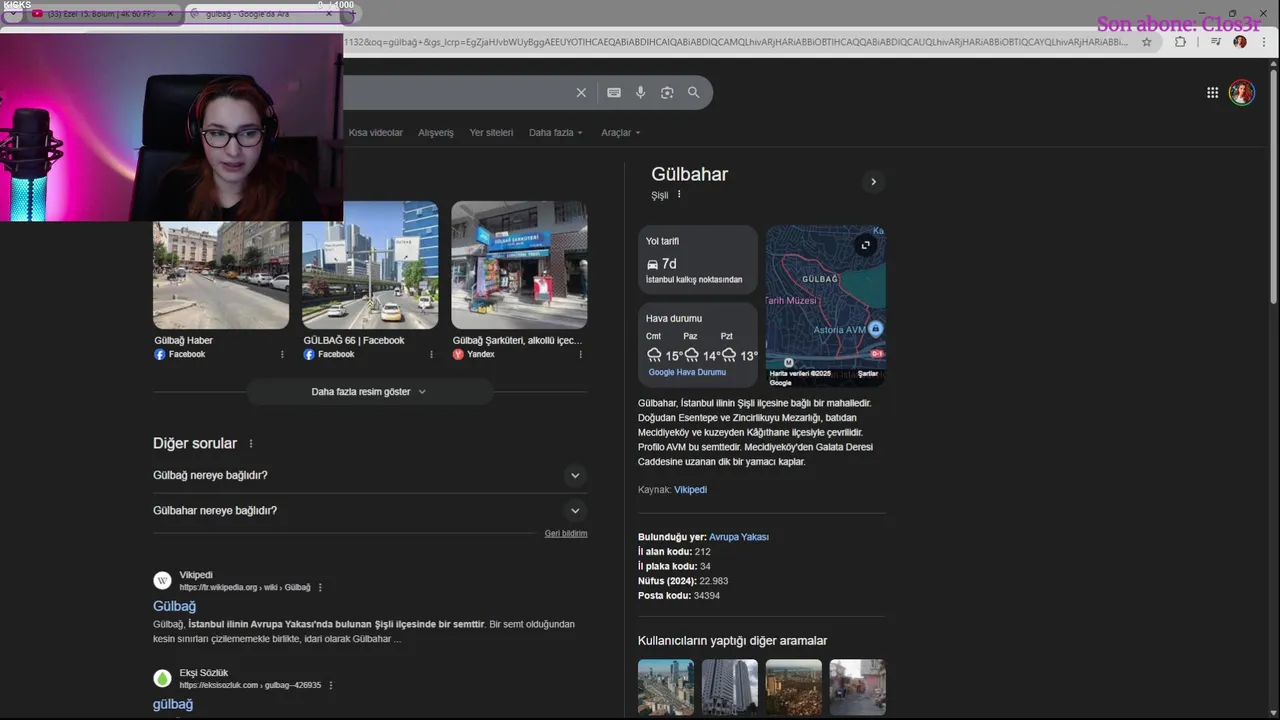The width and height of the screenshot is (1280, 720).
Task: Click the magnifier search button
Action: pyautogui.click(x=693, y=92)
